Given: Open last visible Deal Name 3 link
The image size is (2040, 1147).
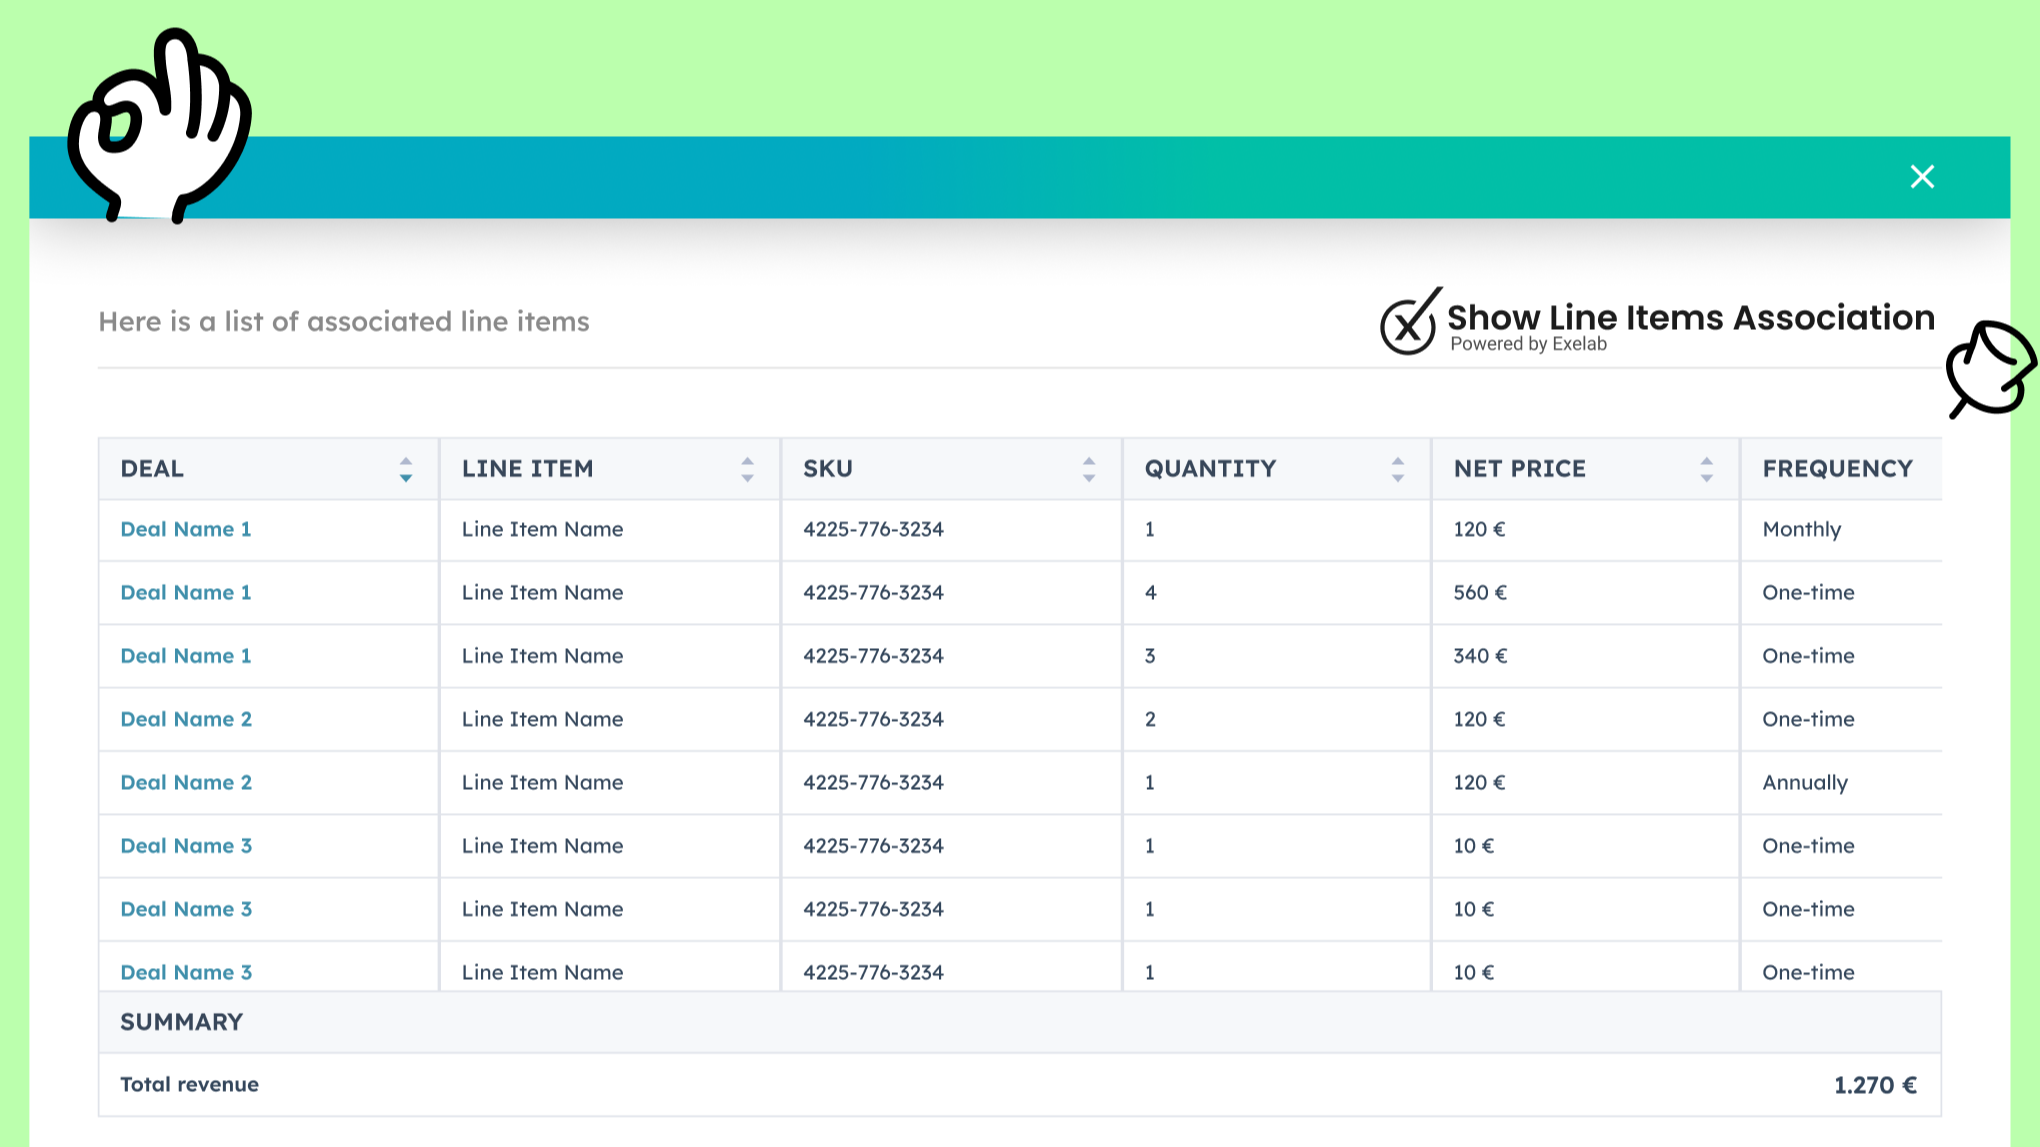Looking at the screenshot, I should 186,972.
